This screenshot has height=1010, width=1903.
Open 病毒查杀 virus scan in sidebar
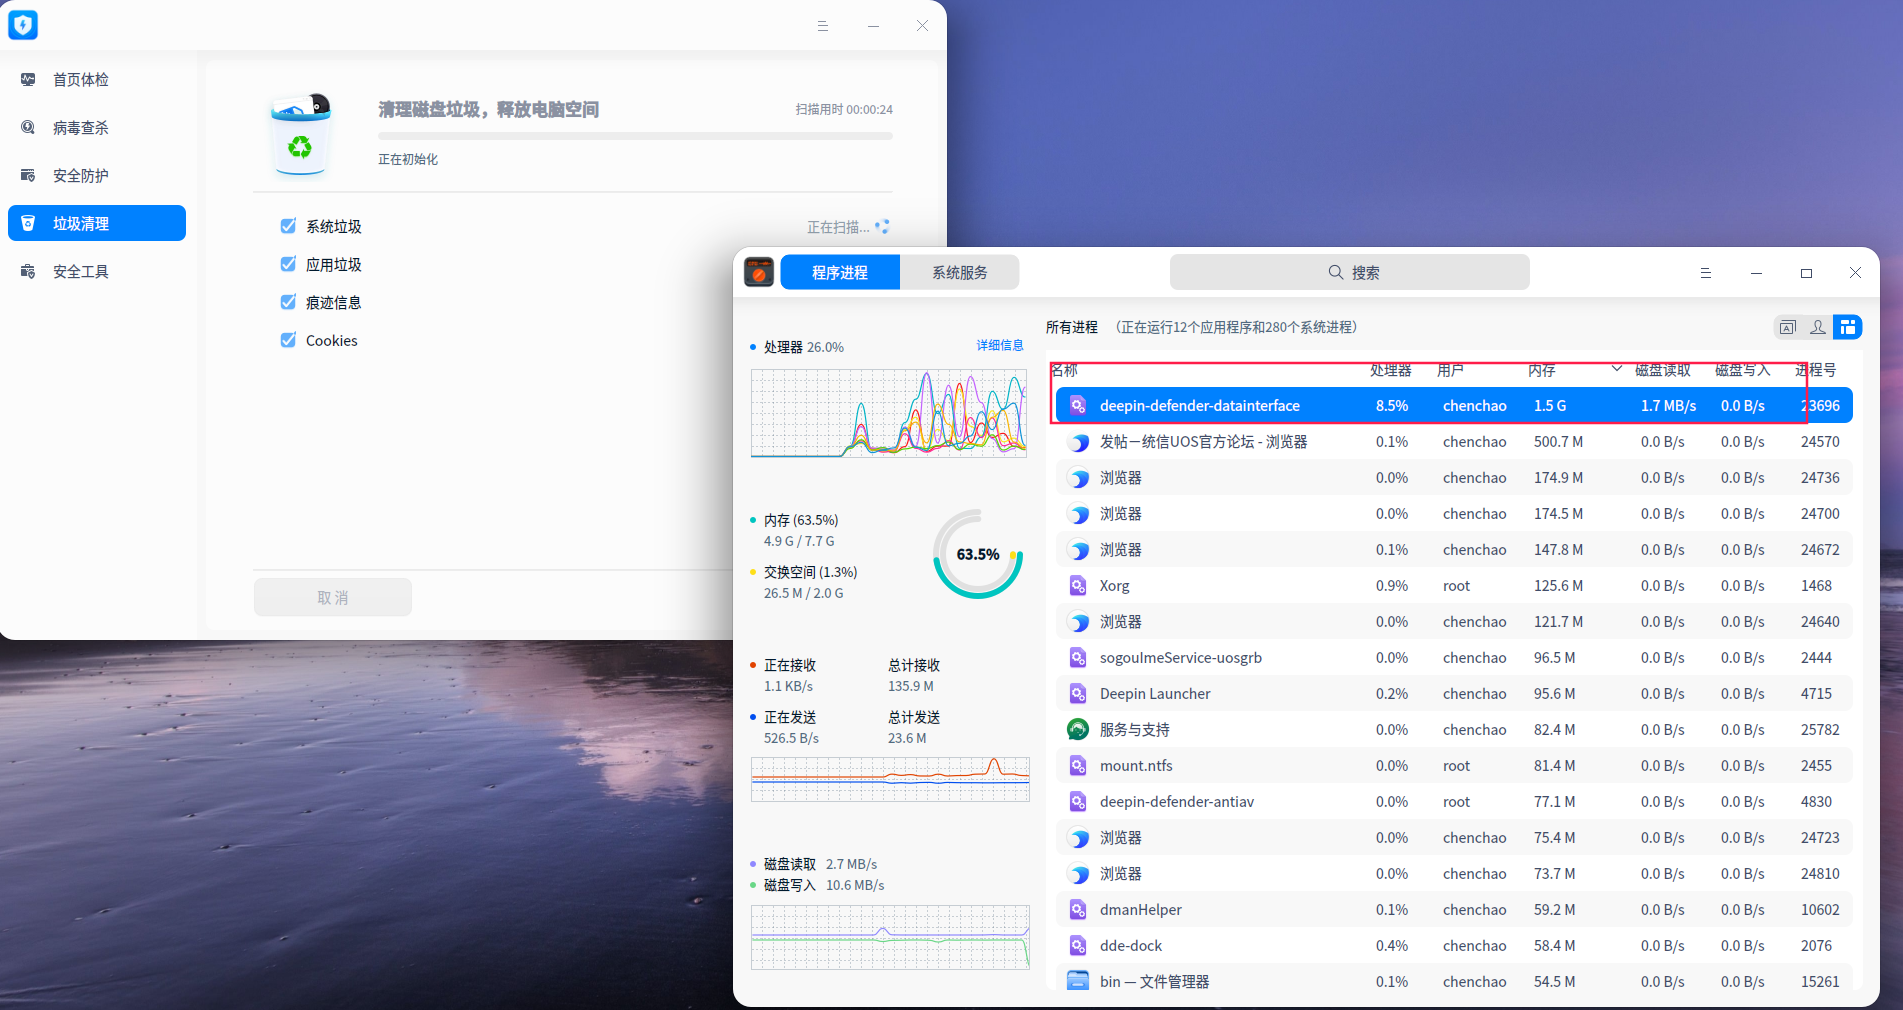pos(80,128)
